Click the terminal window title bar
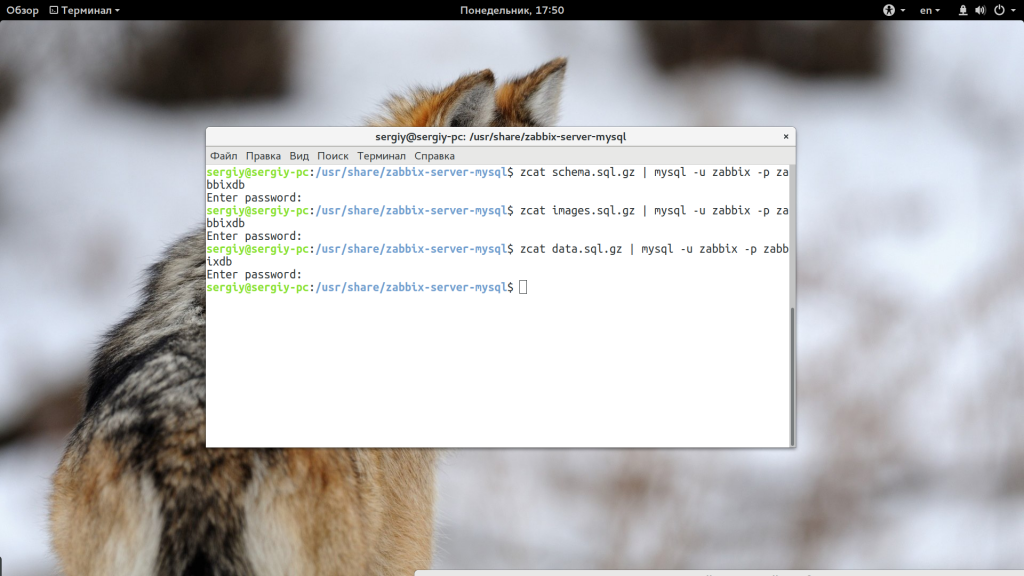The height and width of the screenshot is (576, 1024). pyautogui.click(x=500, y=136)
